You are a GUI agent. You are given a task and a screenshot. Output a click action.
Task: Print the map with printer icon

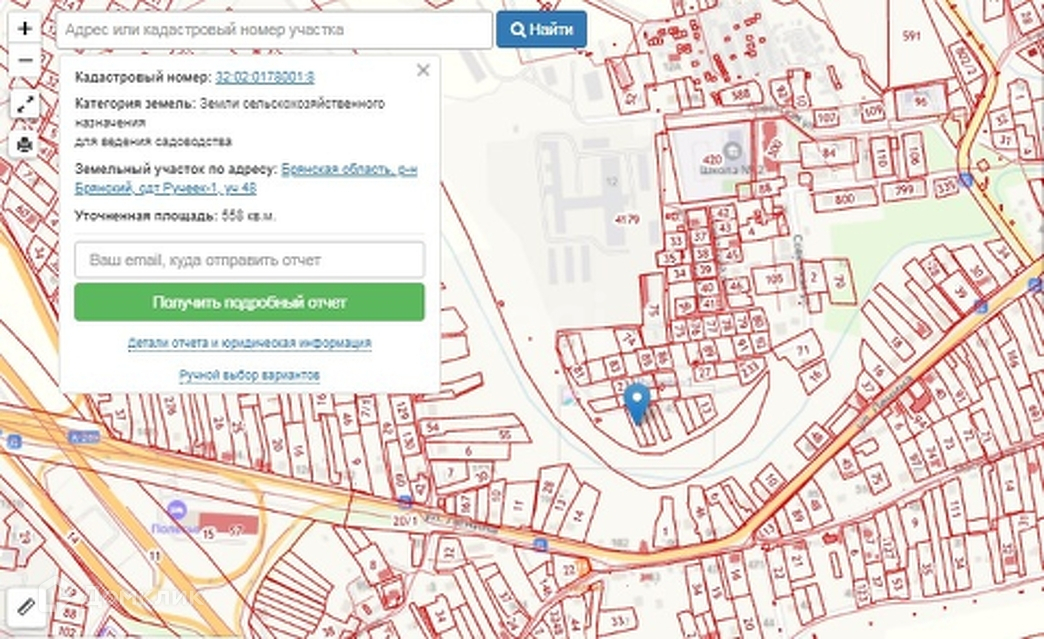25,145
